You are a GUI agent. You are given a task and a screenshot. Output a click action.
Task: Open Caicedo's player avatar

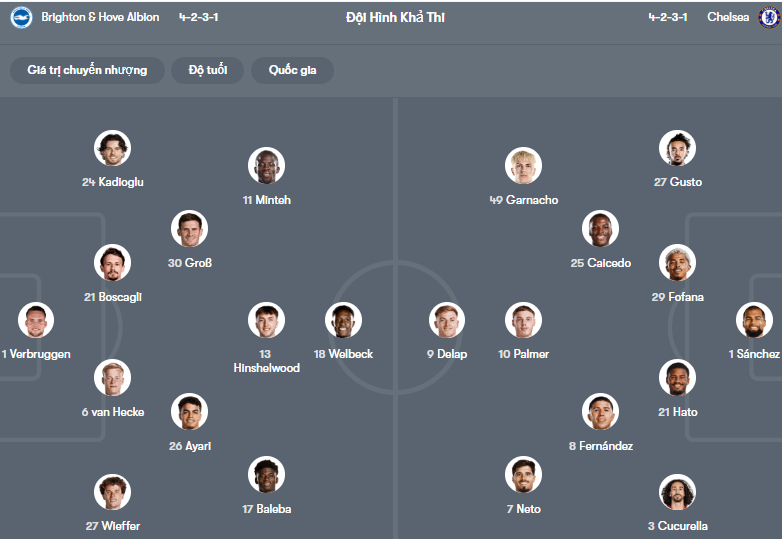[600, 229]
